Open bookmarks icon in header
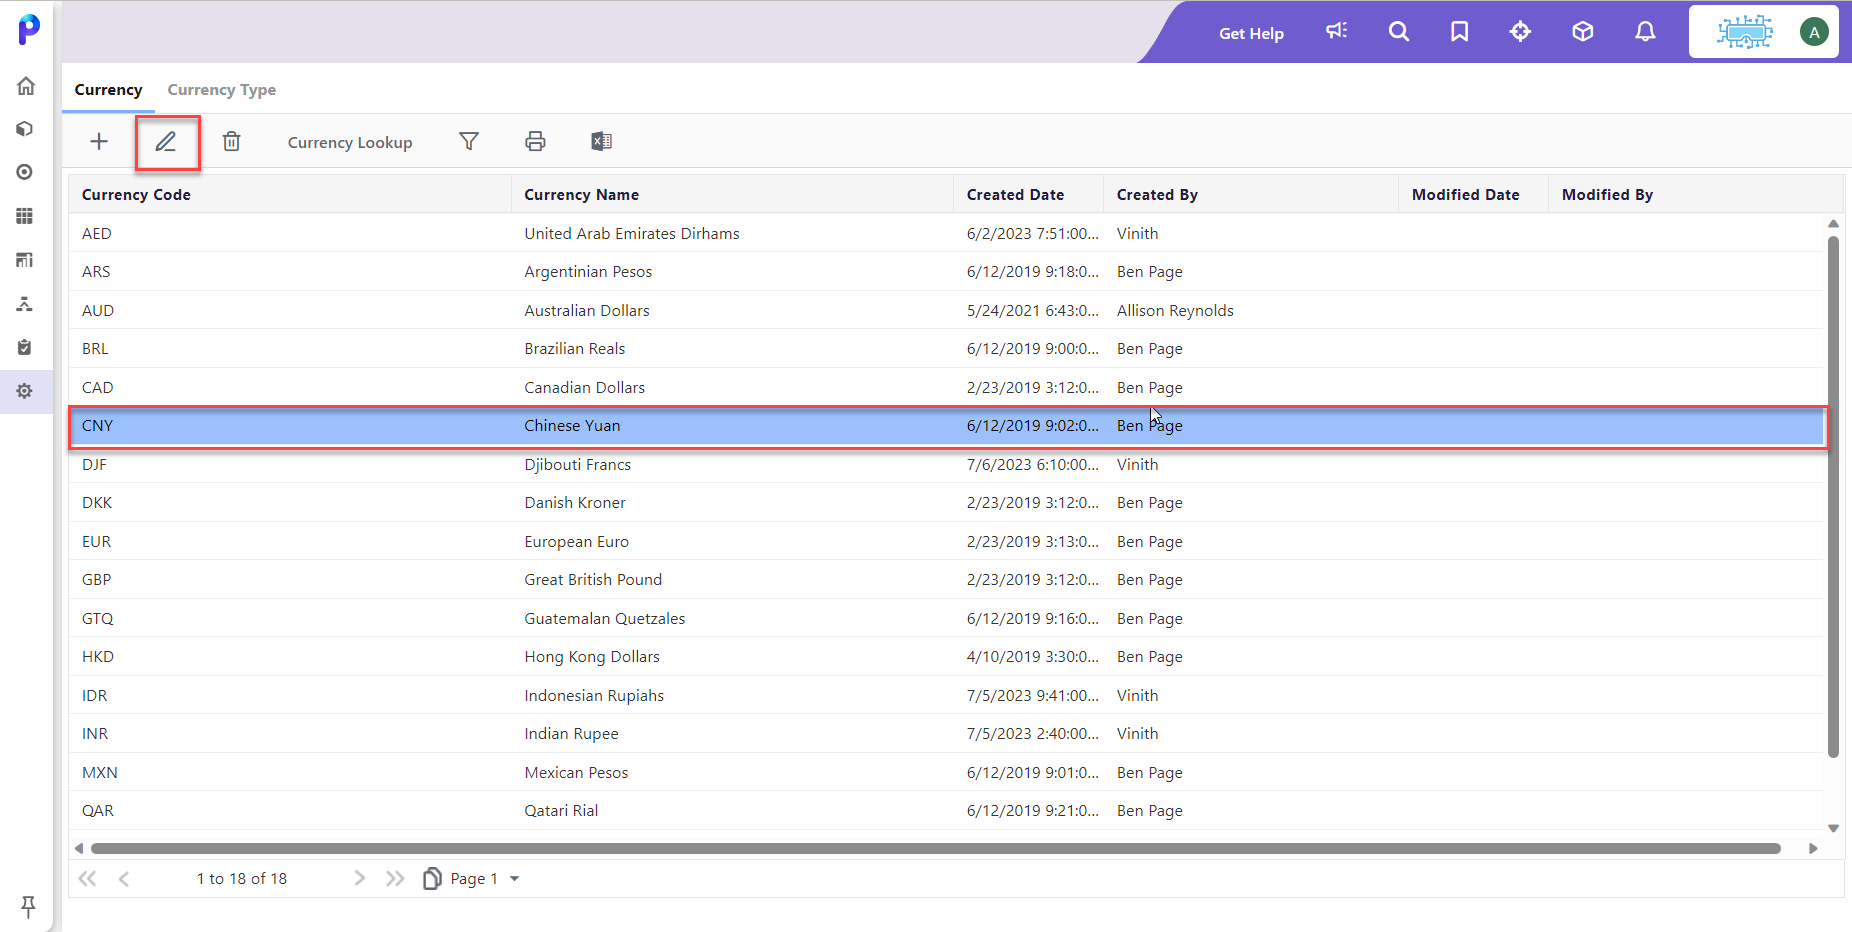The width and height of the screenshot is (1852, 932). coord(1460,31)
